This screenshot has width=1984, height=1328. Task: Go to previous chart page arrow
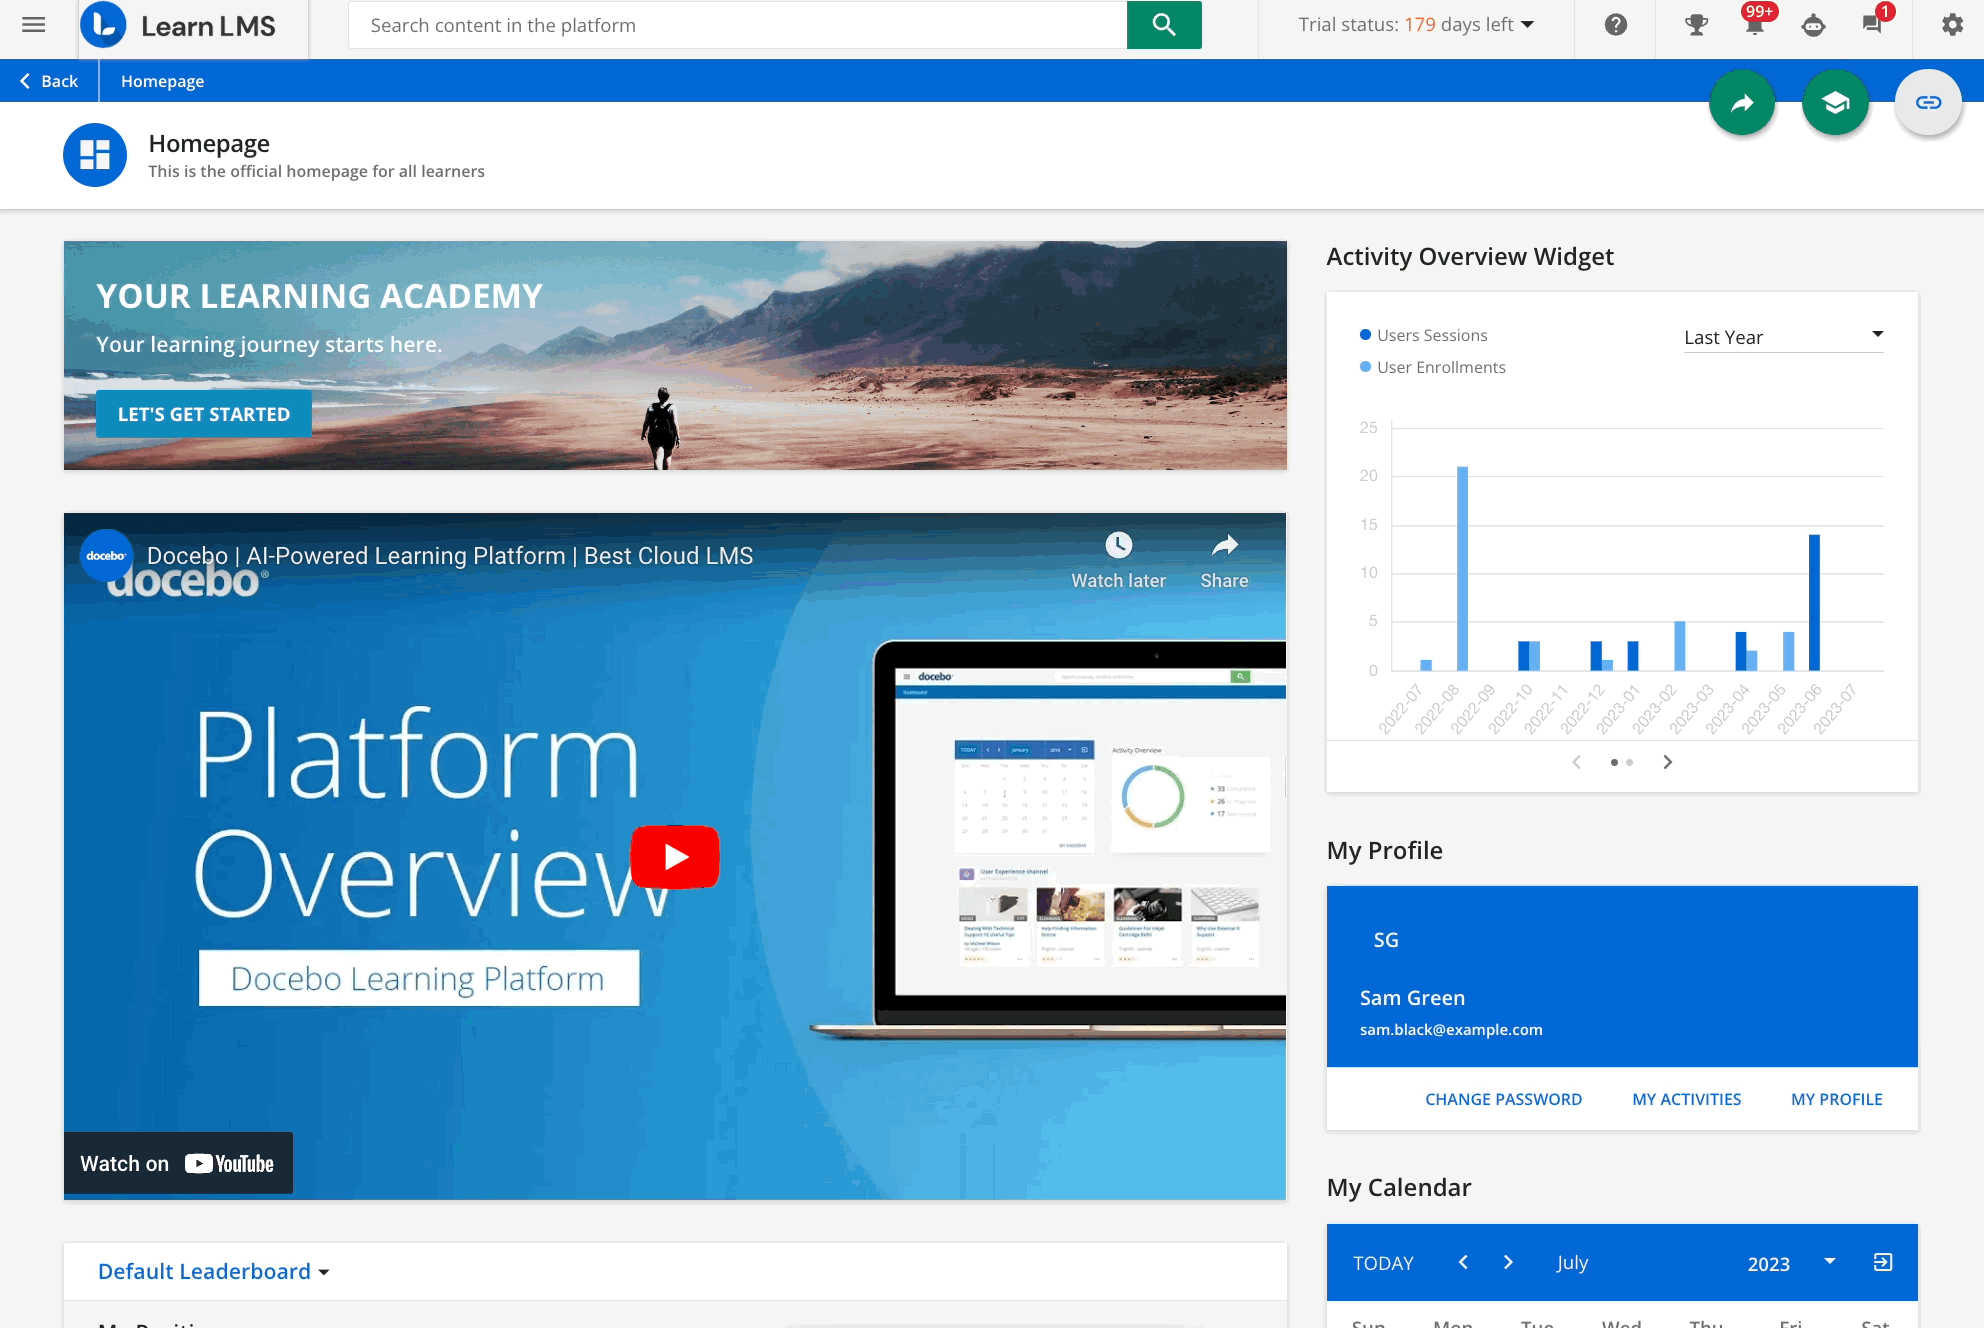pos(1577,762)
